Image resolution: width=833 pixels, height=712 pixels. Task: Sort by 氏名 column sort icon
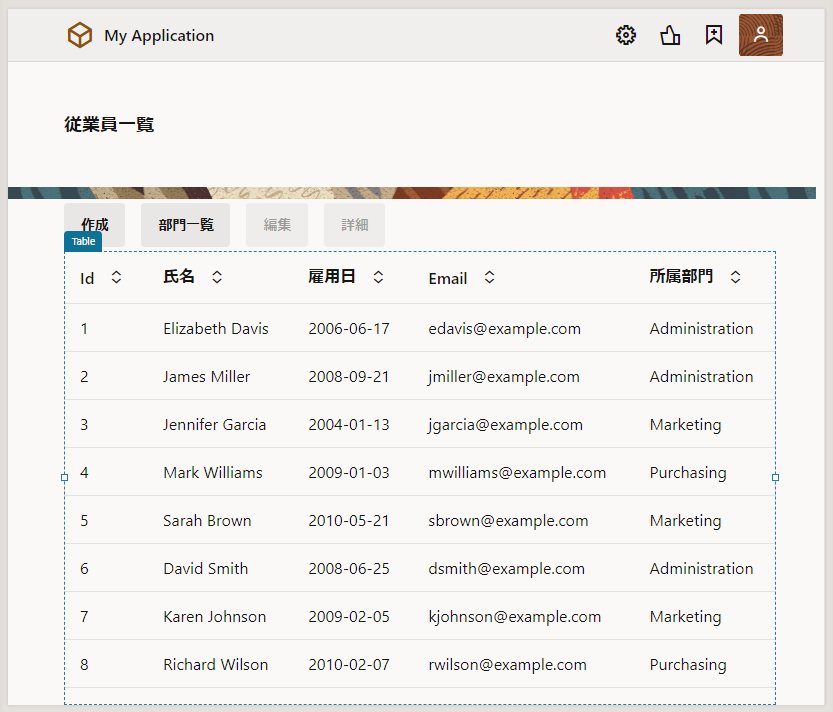(x=217, y=277)
